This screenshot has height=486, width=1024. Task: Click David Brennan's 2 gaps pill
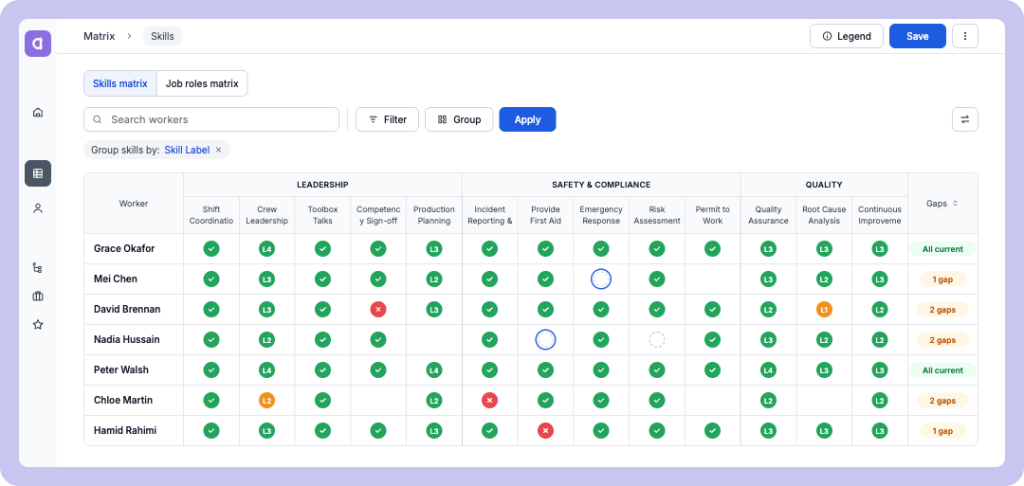point(942,309)
